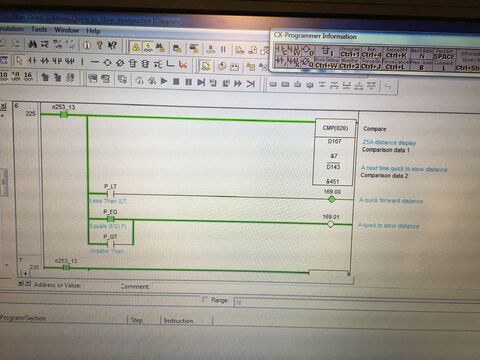
Task: Select the n253_13 contact on rung 6
Action: (64, 115)
